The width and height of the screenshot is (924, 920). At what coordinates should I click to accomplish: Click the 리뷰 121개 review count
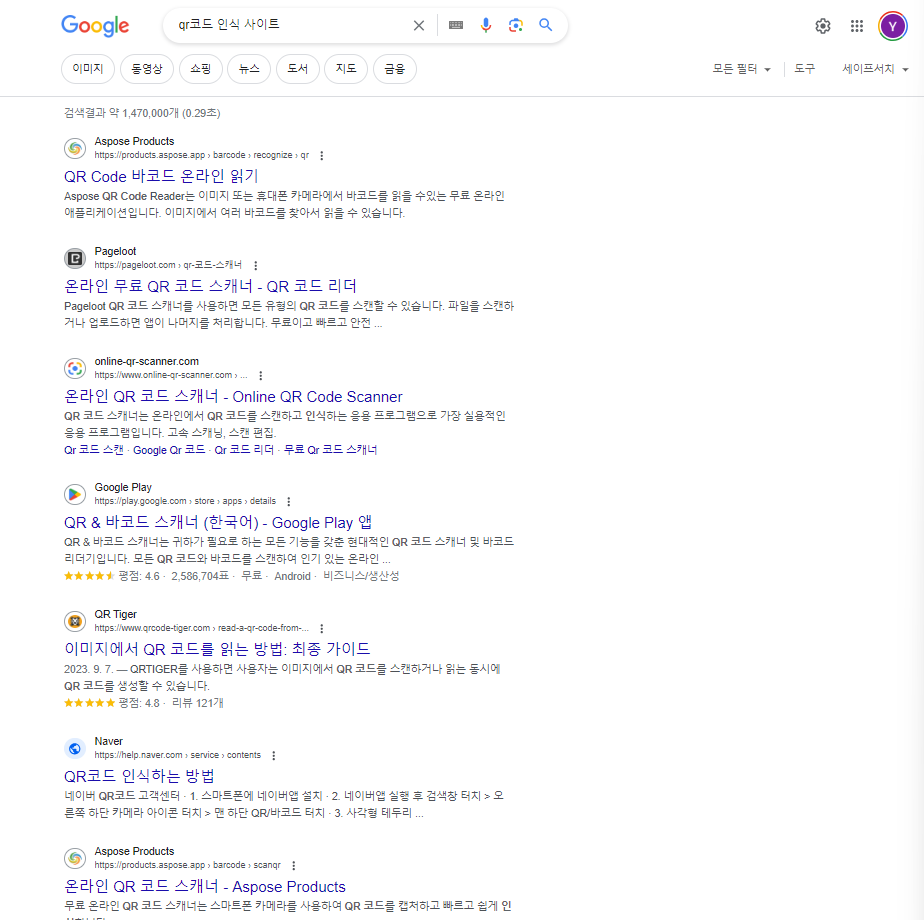(198, 703)
